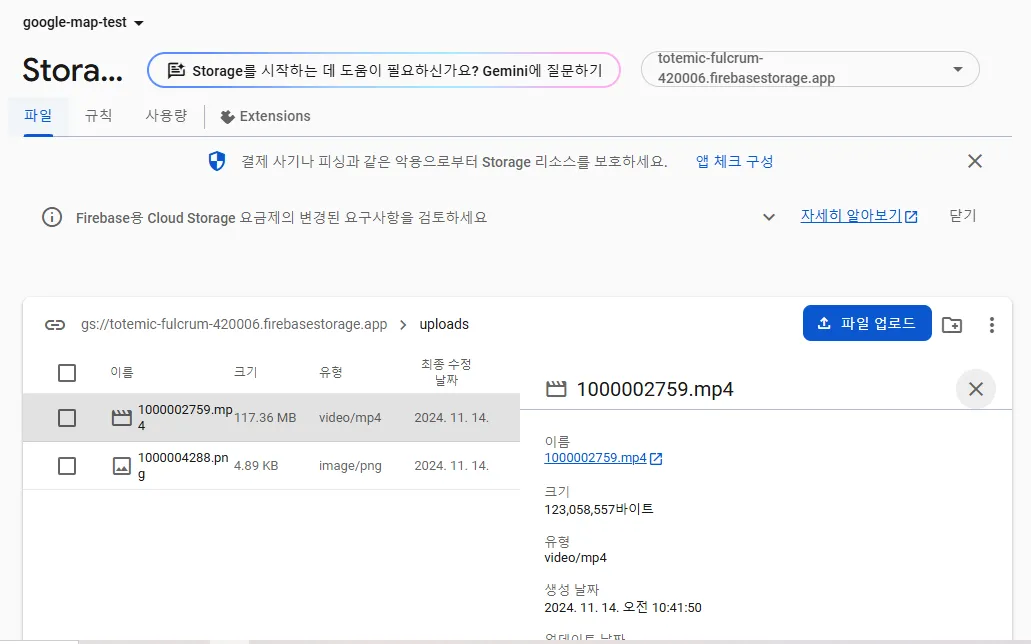Click the 123,058,557바이트 size value
The image size is (1031, 644).
tap(599, 509)
